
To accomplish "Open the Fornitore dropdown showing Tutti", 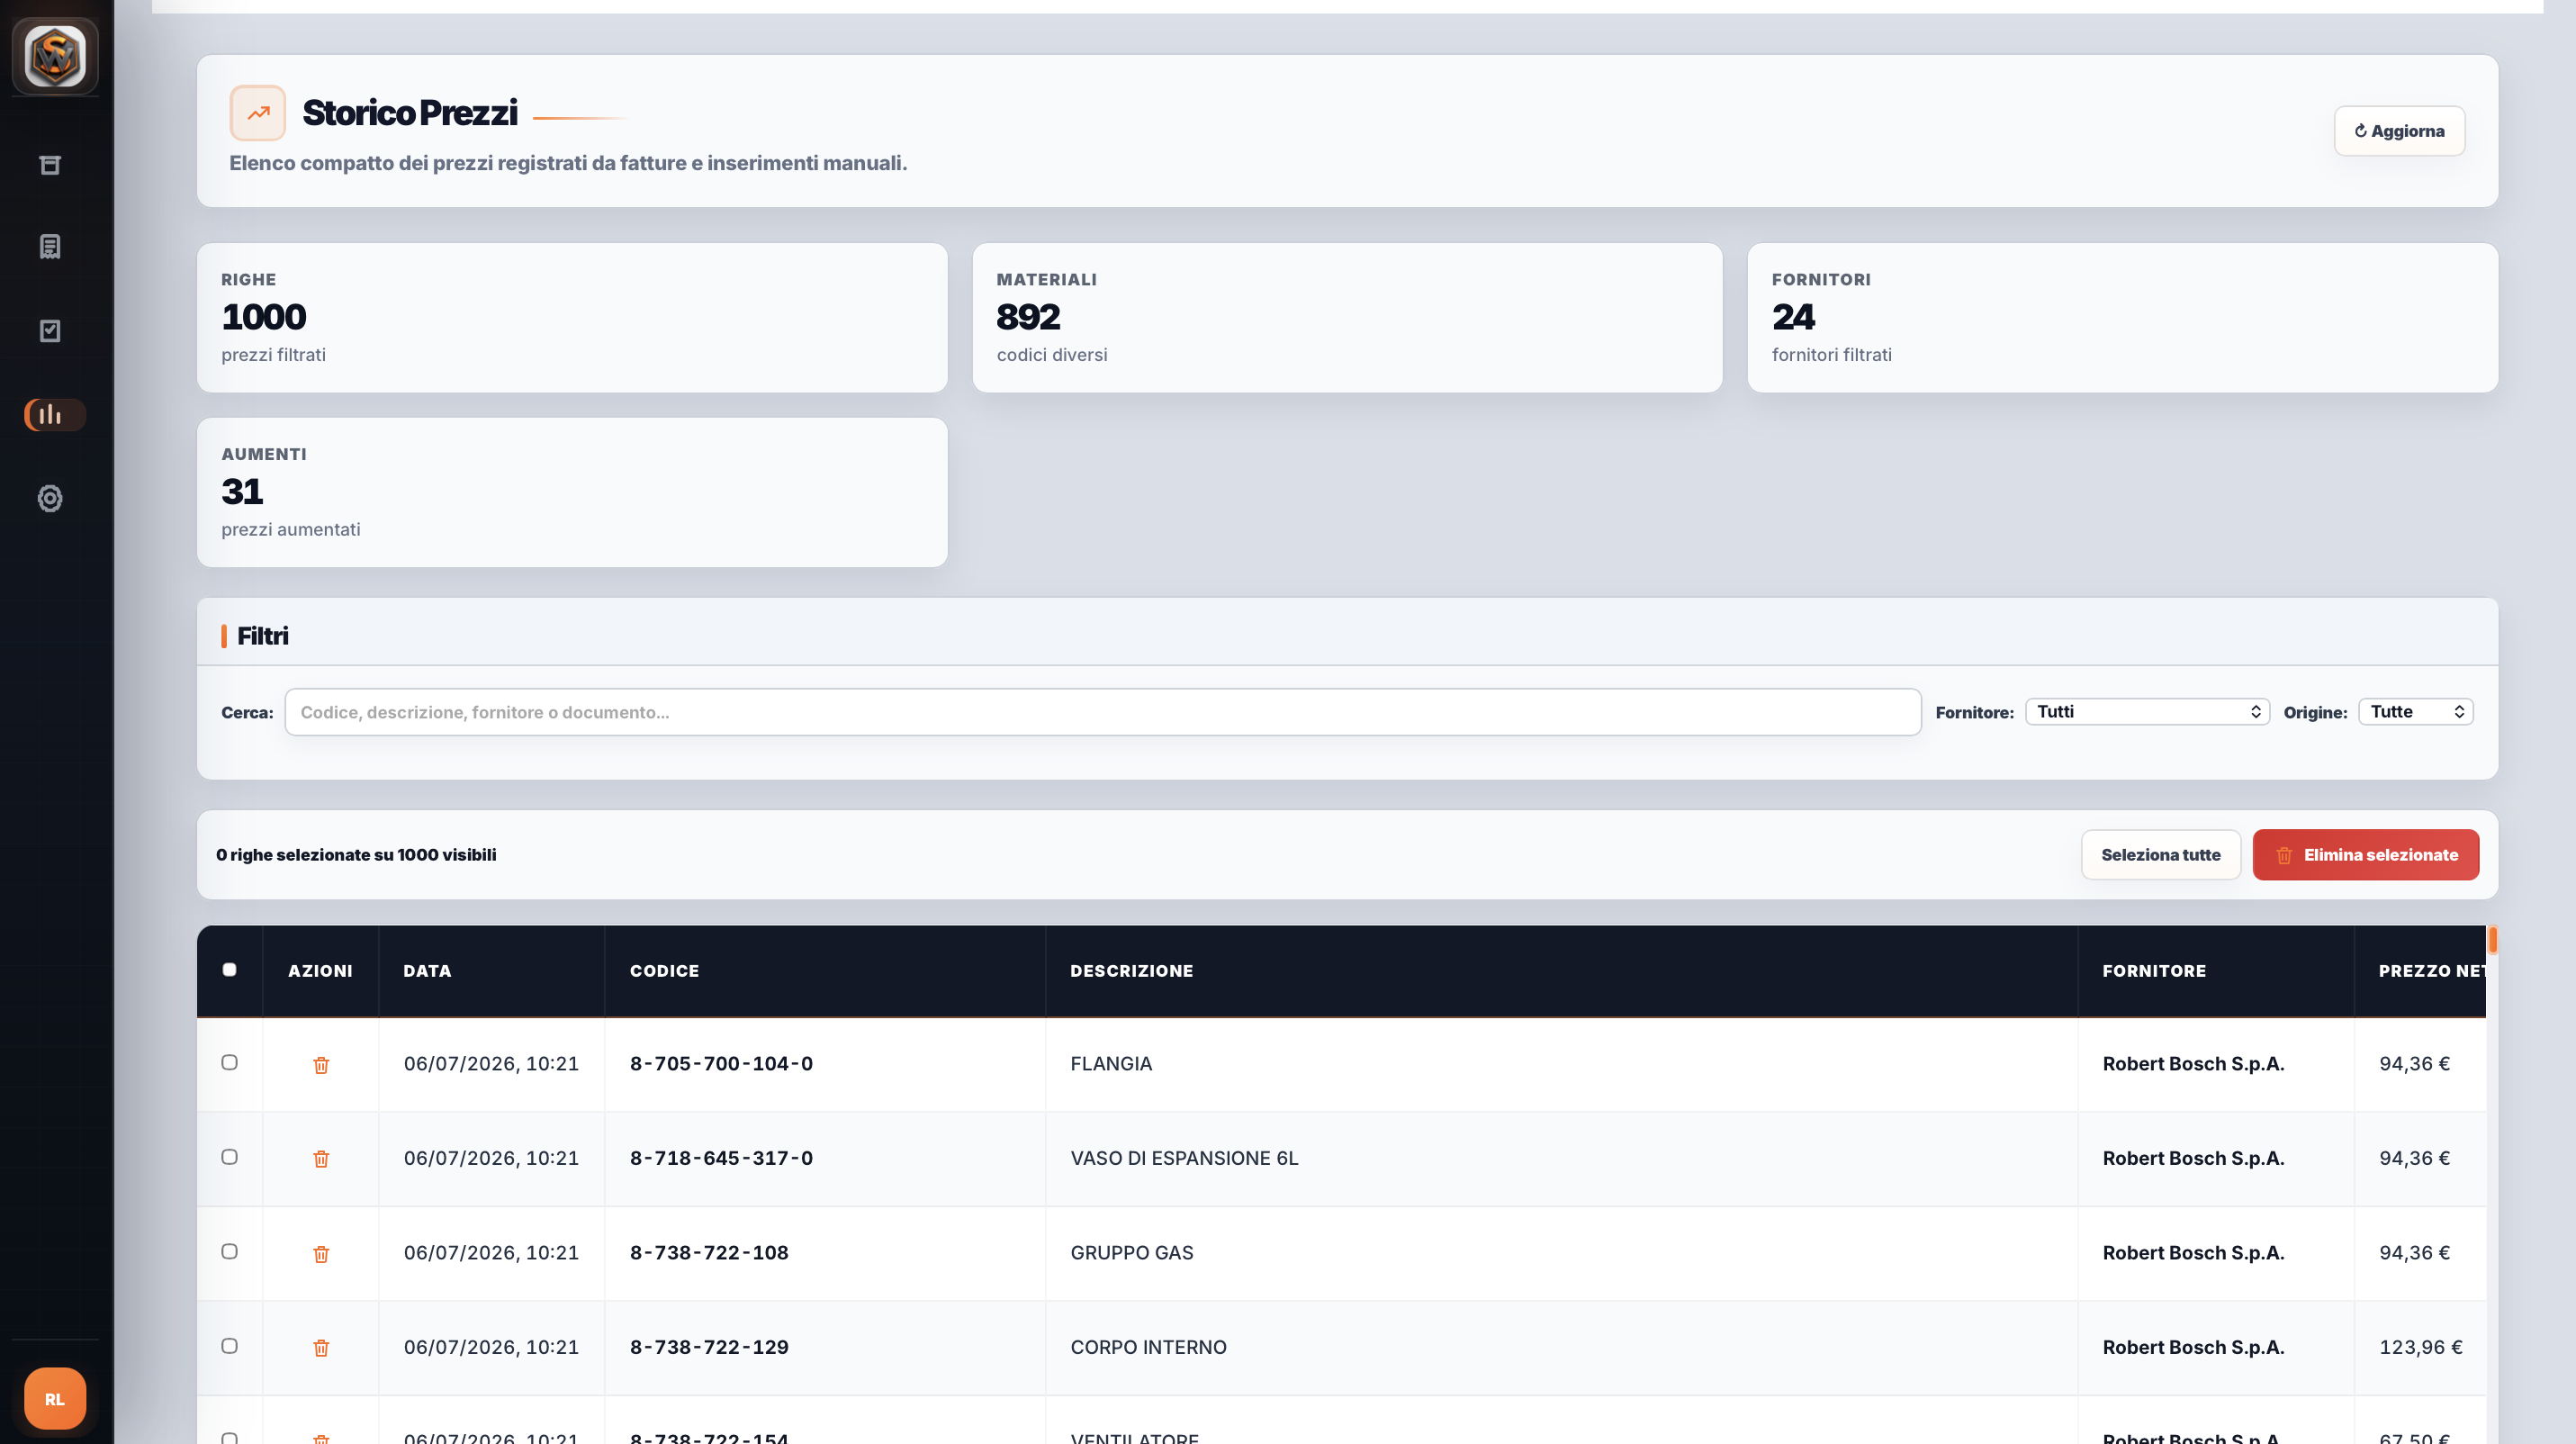I will [x=2147, y=712].
